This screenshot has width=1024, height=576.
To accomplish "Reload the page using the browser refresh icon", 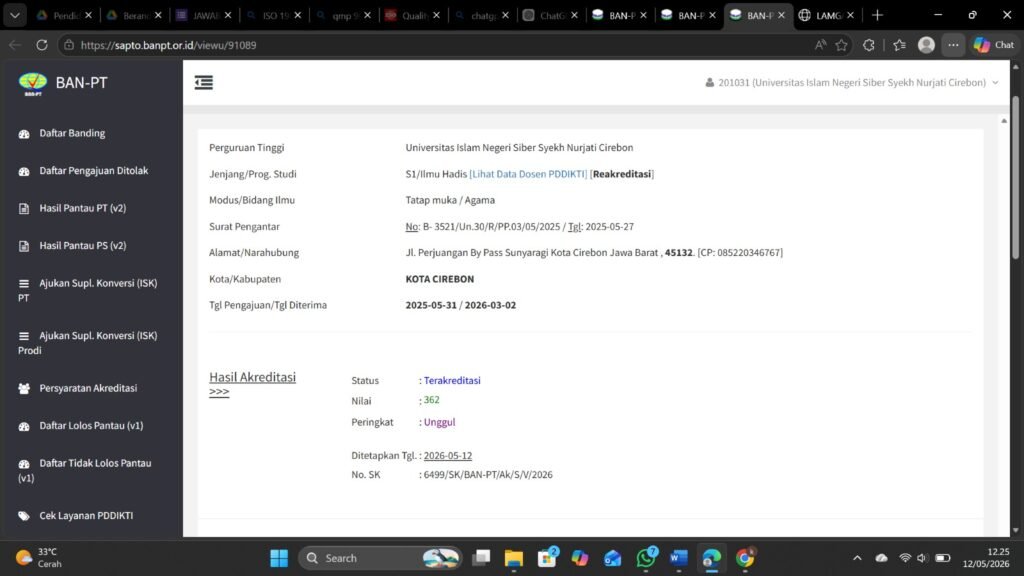I will pos(42,45).
